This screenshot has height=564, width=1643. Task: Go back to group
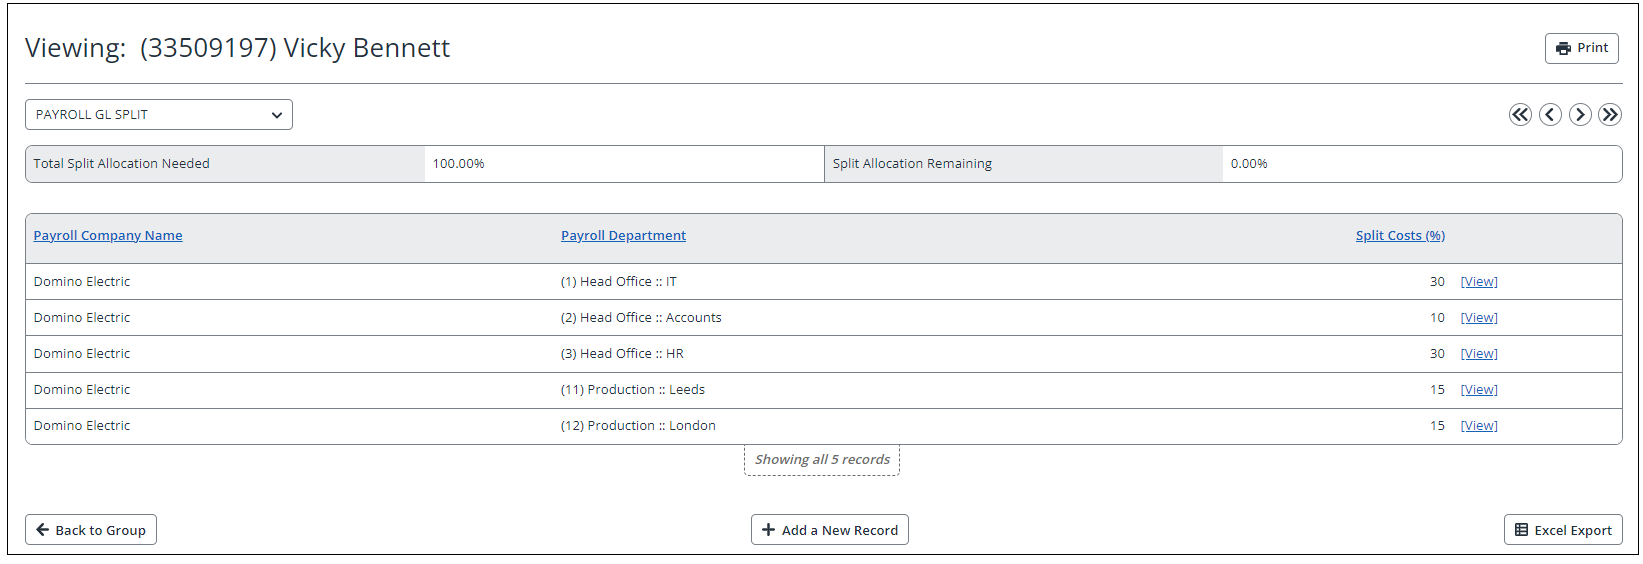click(91, 530)
